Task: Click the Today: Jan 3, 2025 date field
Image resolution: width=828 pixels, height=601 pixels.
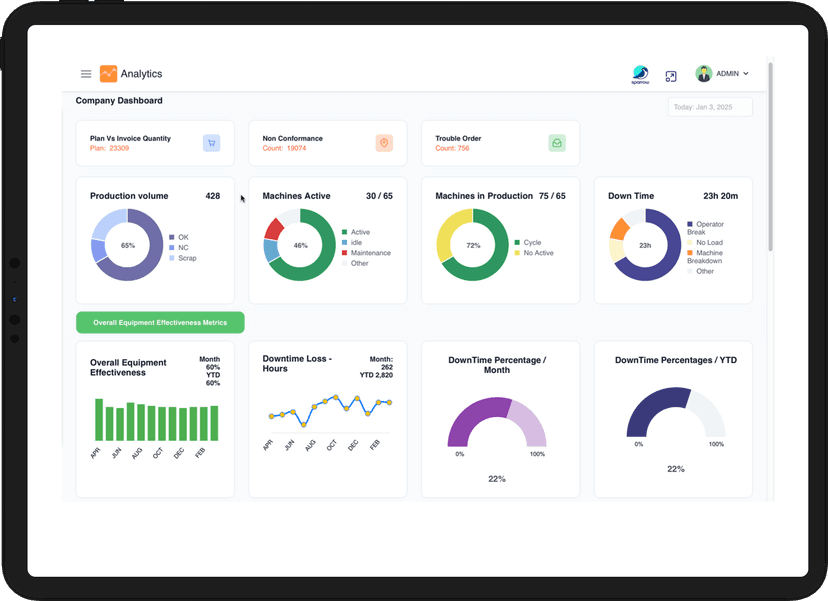Action: click(x=710, y=106)
